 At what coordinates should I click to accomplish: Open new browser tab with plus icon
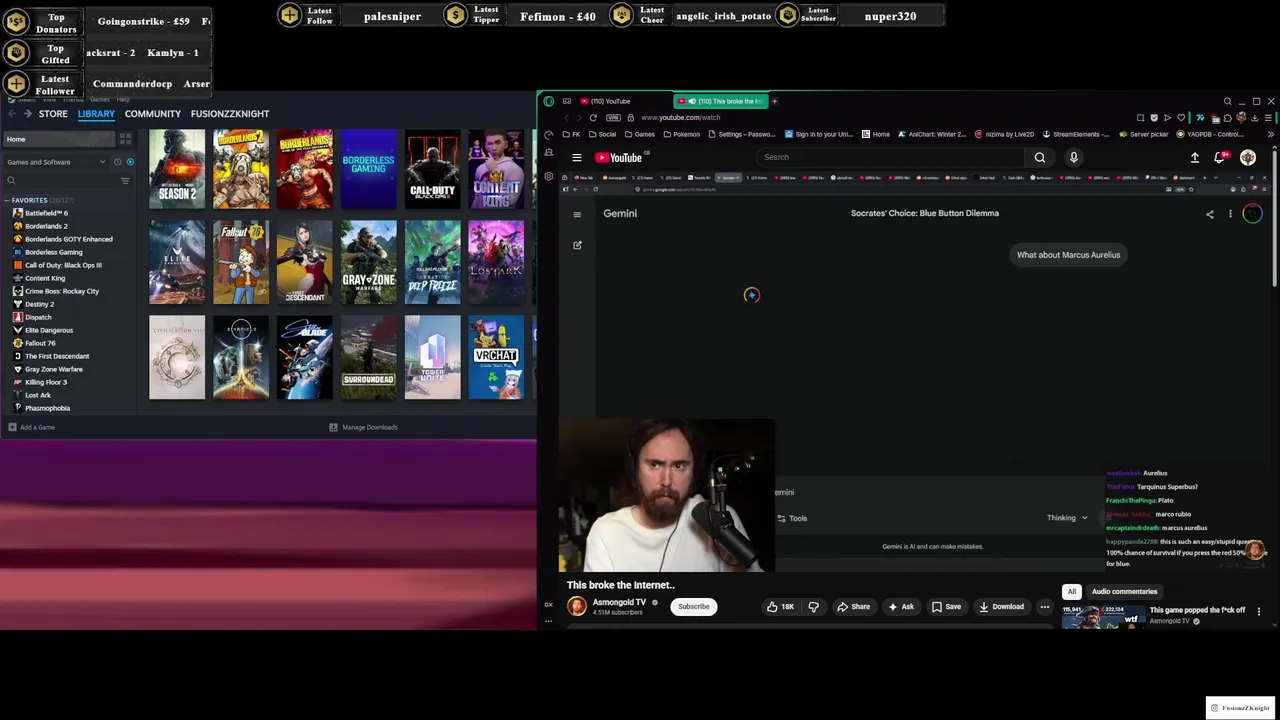(774, 101)
